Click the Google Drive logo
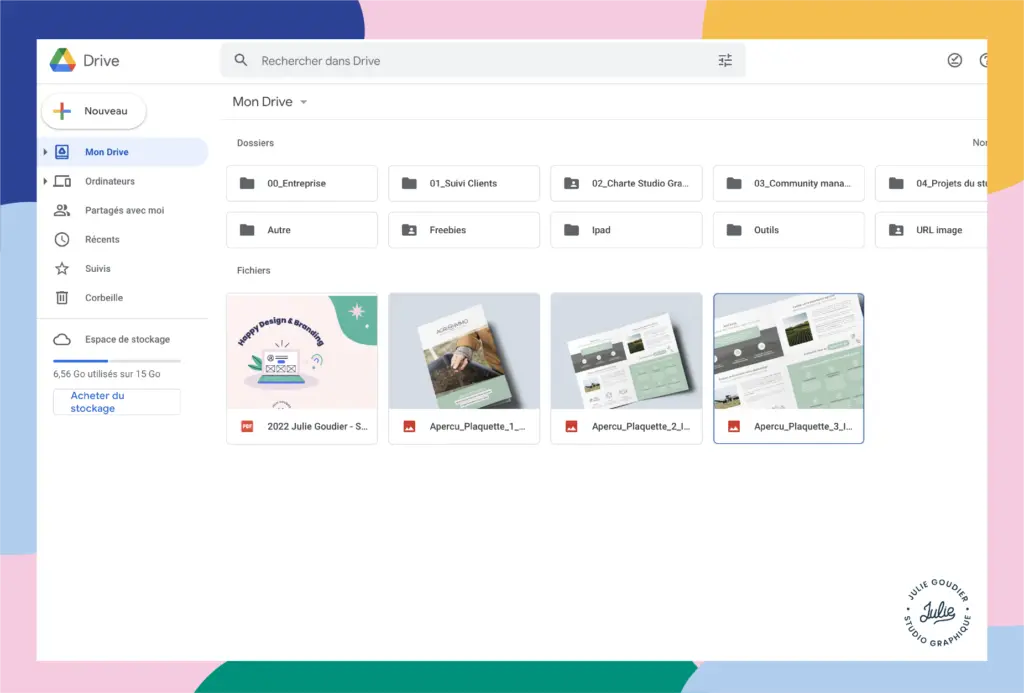1024x693 pixels. click(x=63, y=60)
